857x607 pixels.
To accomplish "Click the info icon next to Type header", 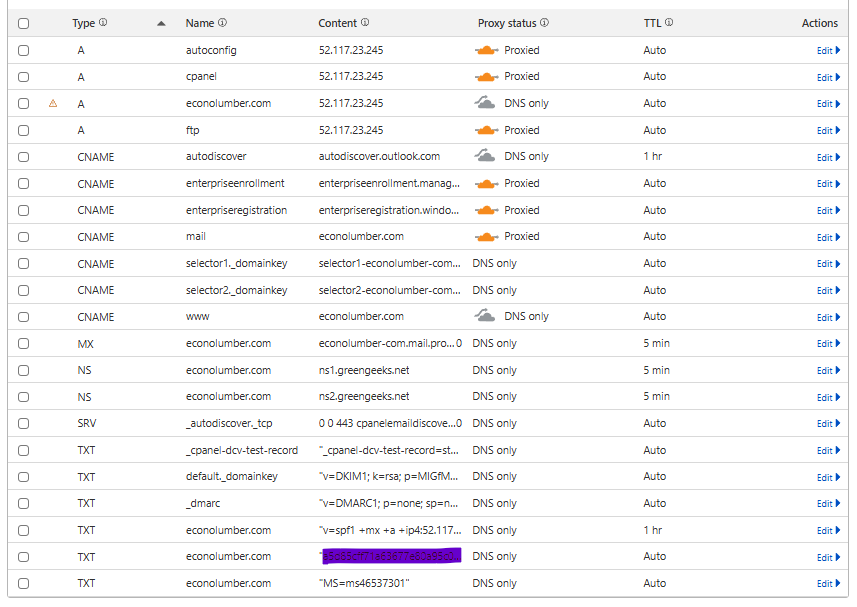I will [103, 22].
